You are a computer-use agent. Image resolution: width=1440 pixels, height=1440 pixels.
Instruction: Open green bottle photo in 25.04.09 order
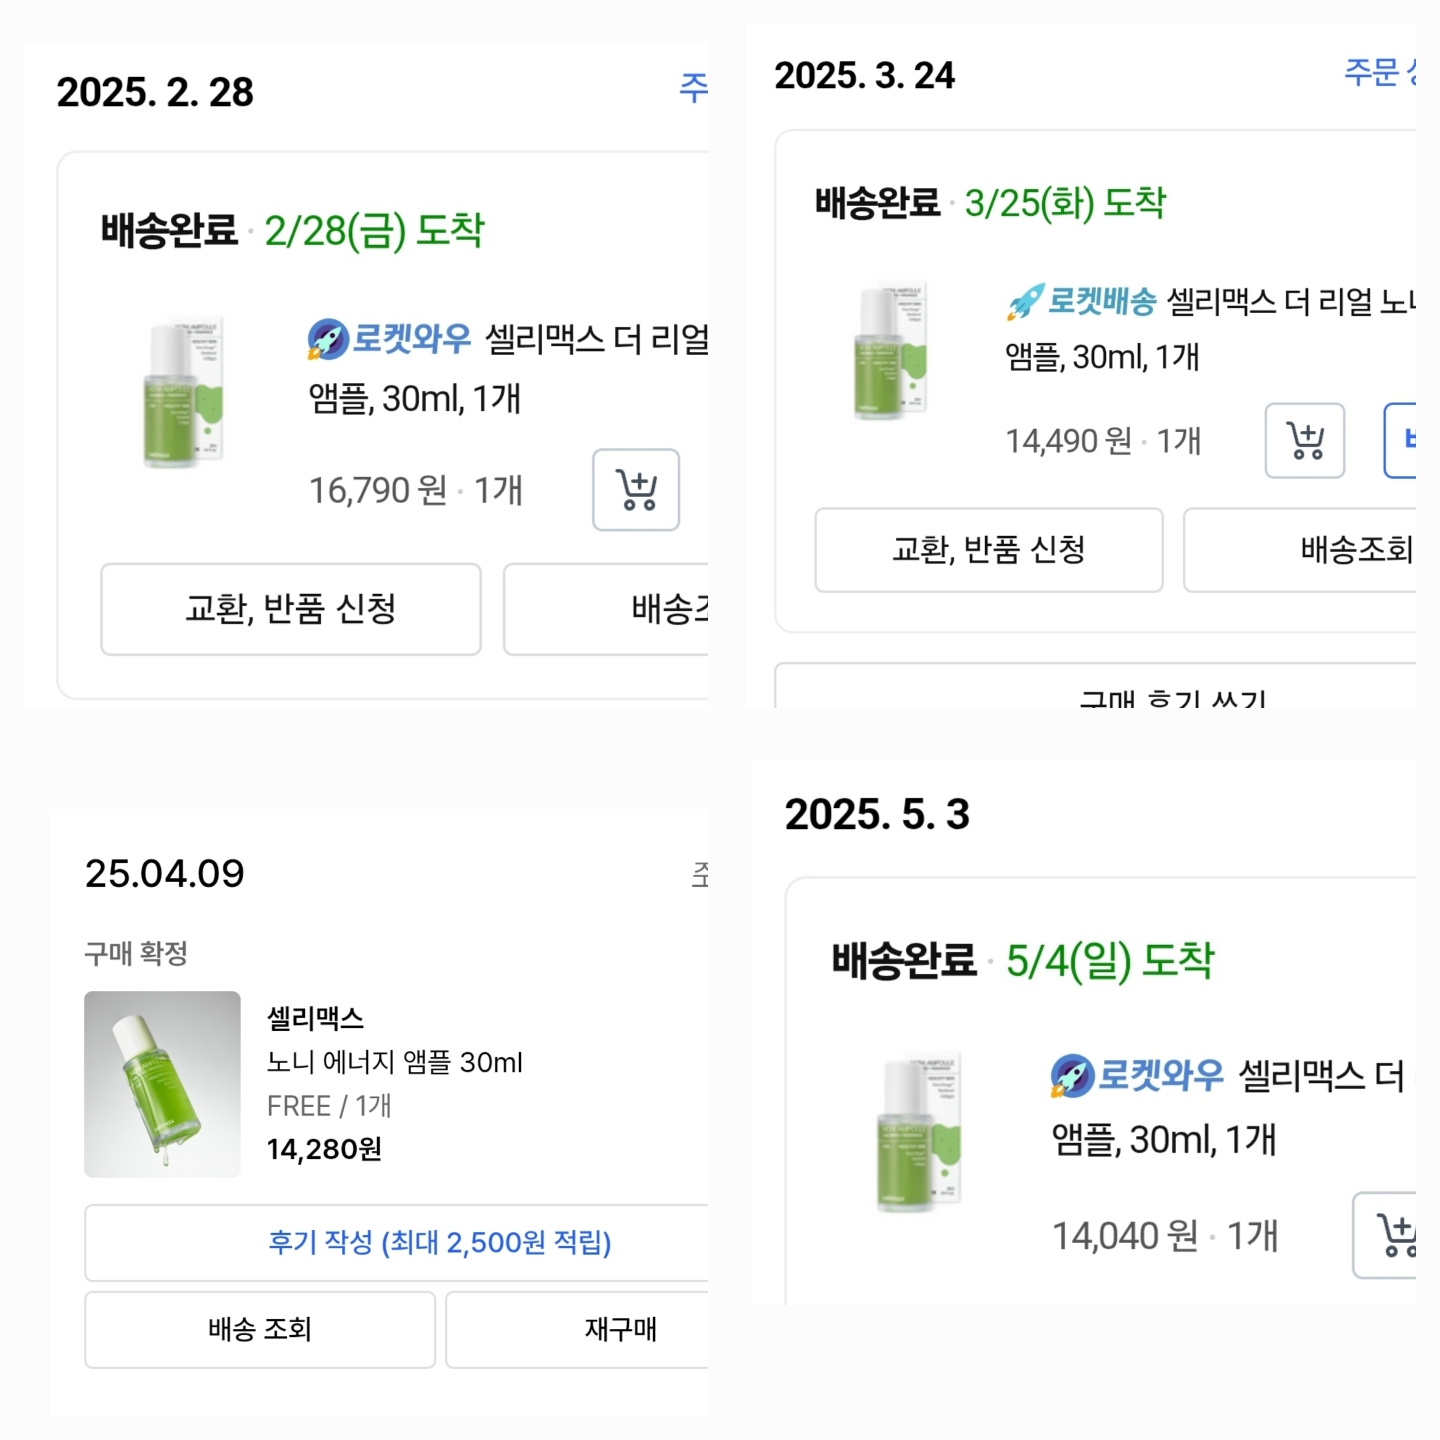coord(162,1084)
